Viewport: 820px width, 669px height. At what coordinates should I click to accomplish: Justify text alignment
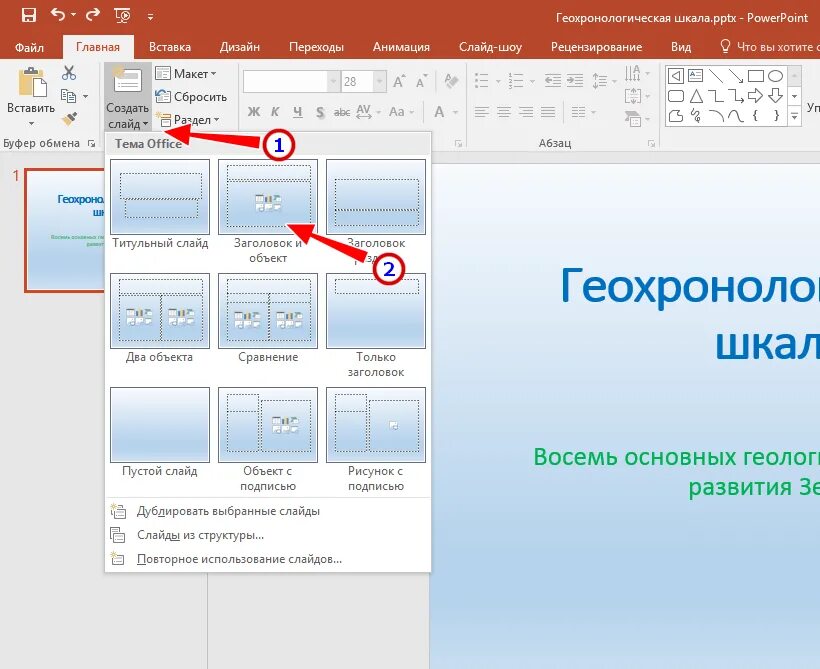[x=548, y=111]
